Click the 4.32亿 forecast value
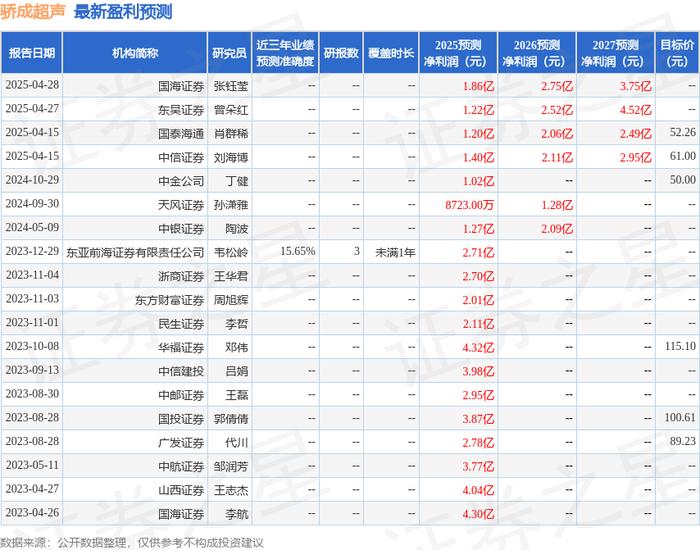This screenshot has width=700, height=550. click(478, 347)
